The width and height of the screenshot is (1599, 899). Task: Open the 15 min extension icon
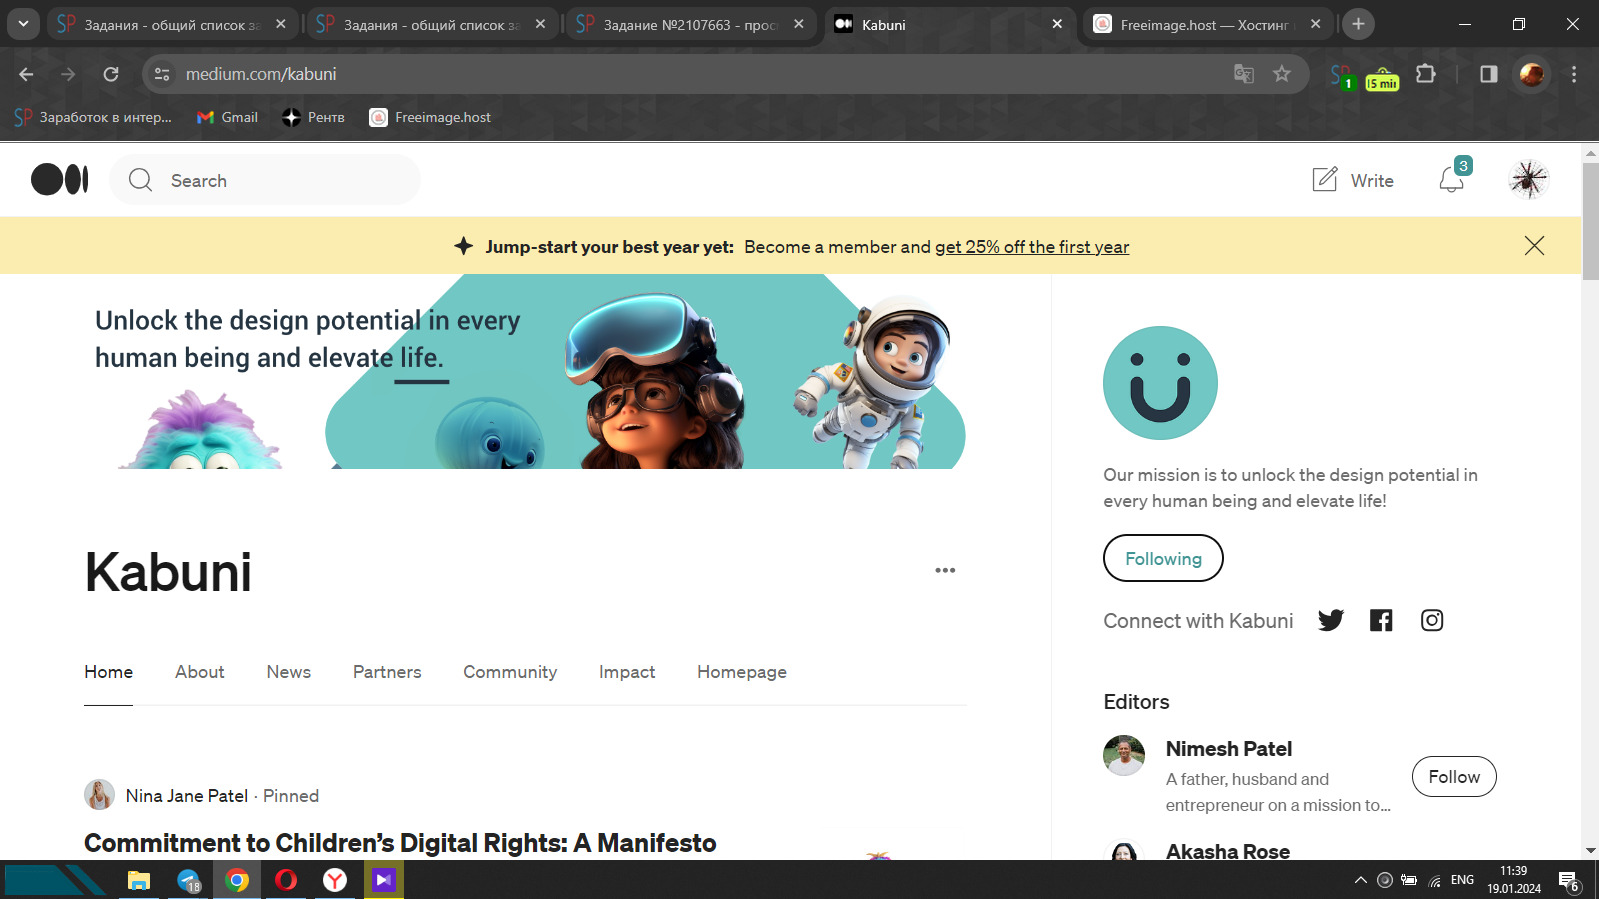(1382, 77)
